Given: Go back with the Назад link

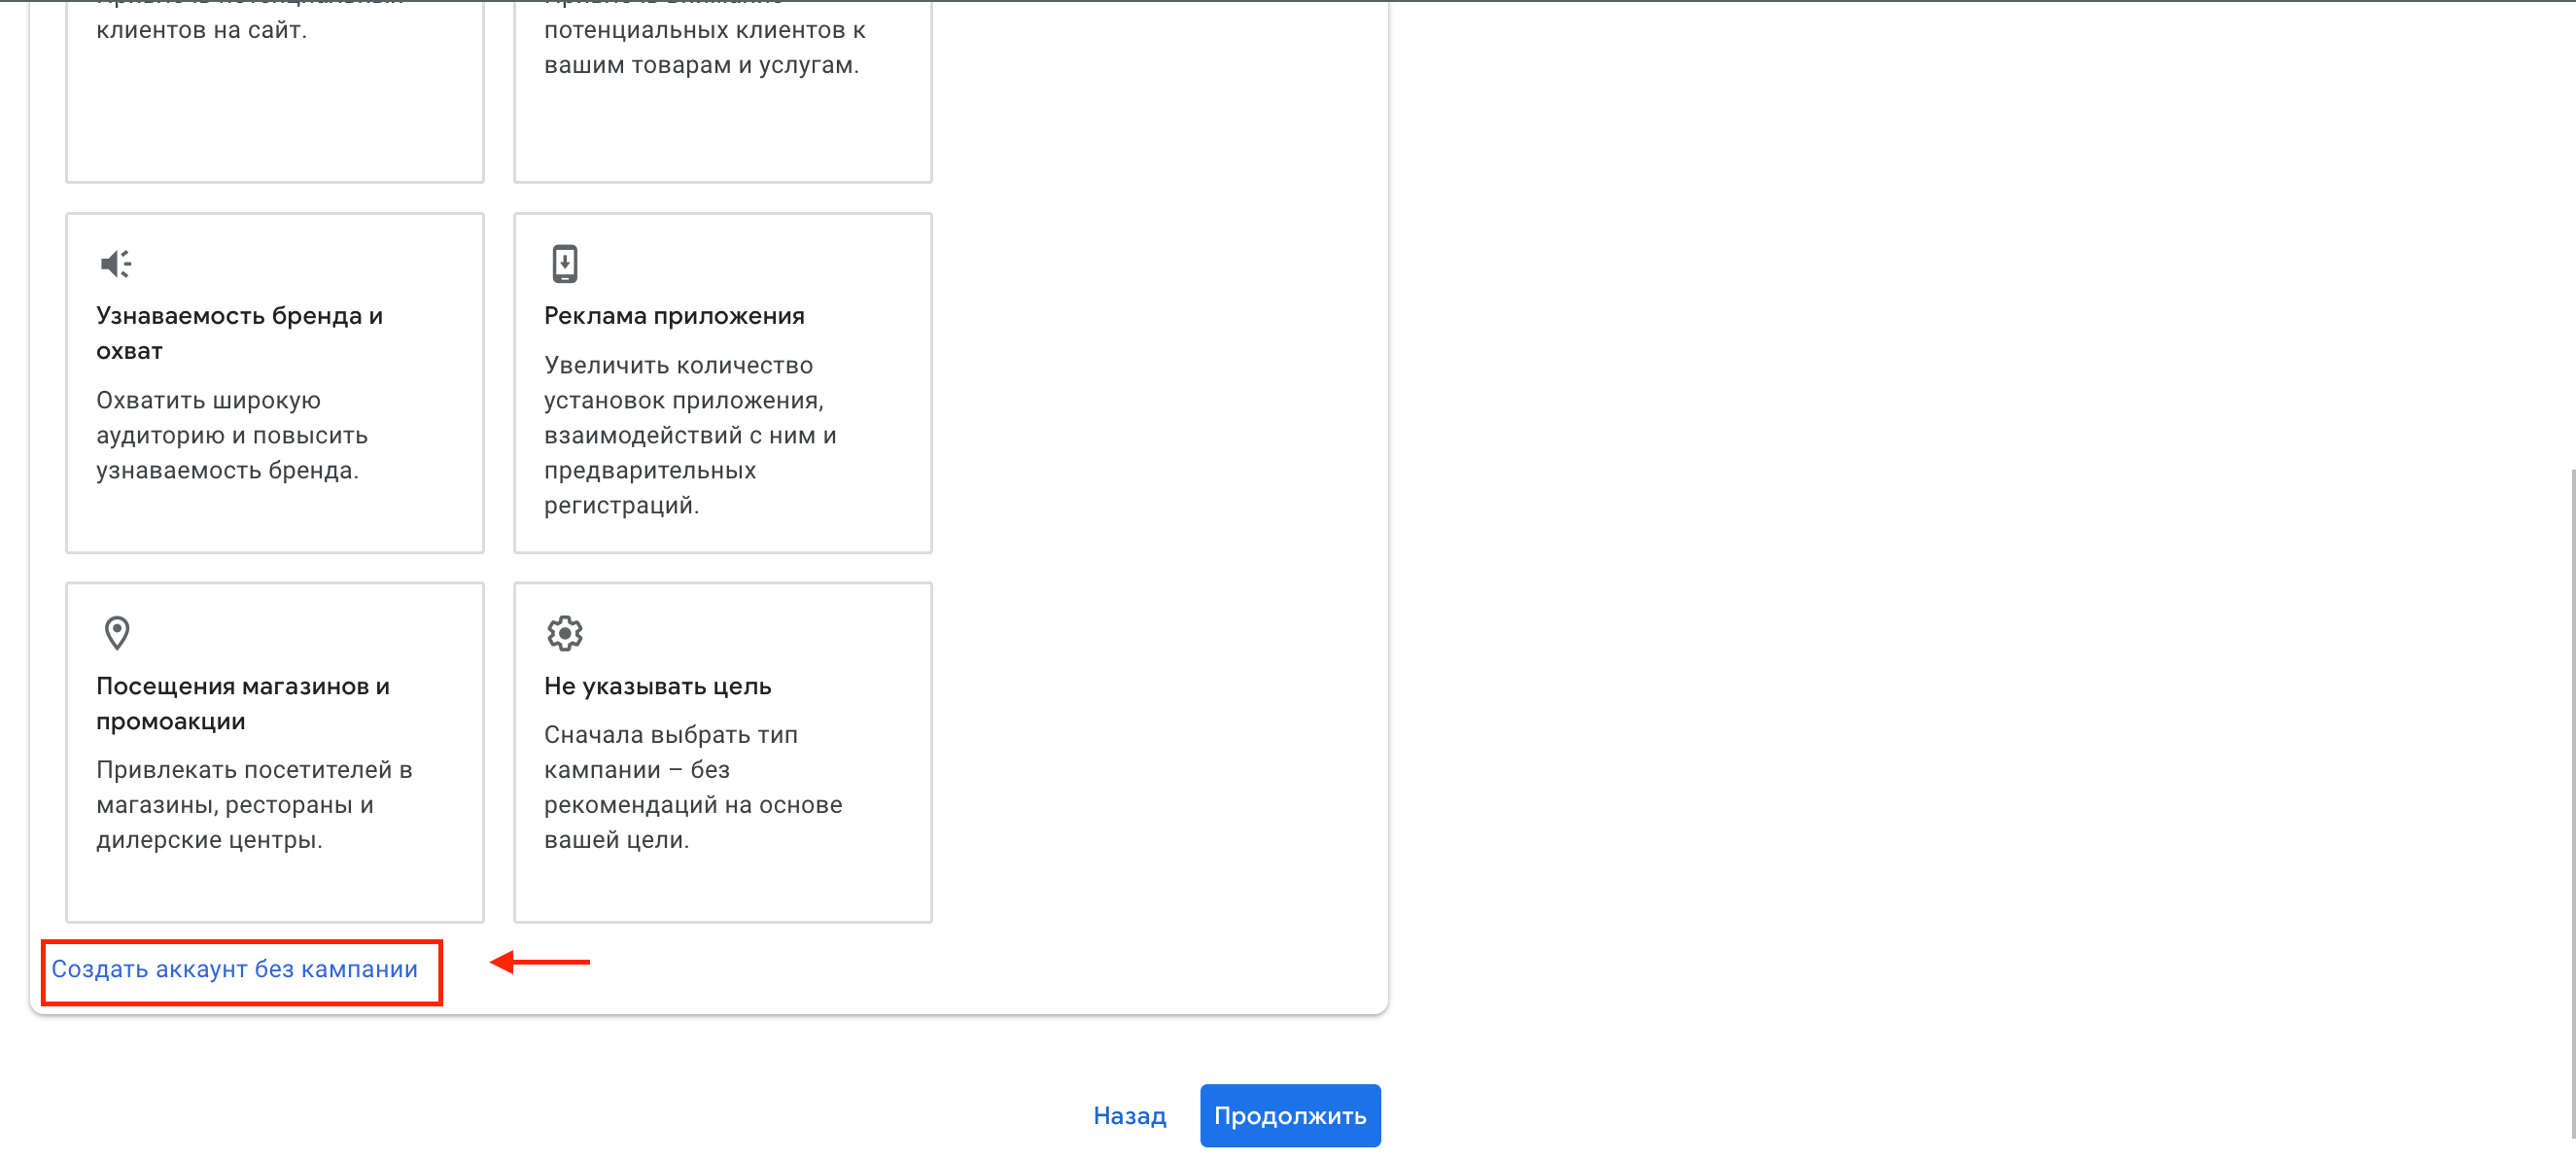Looking at the screenshot, I should point(1129,1116).
